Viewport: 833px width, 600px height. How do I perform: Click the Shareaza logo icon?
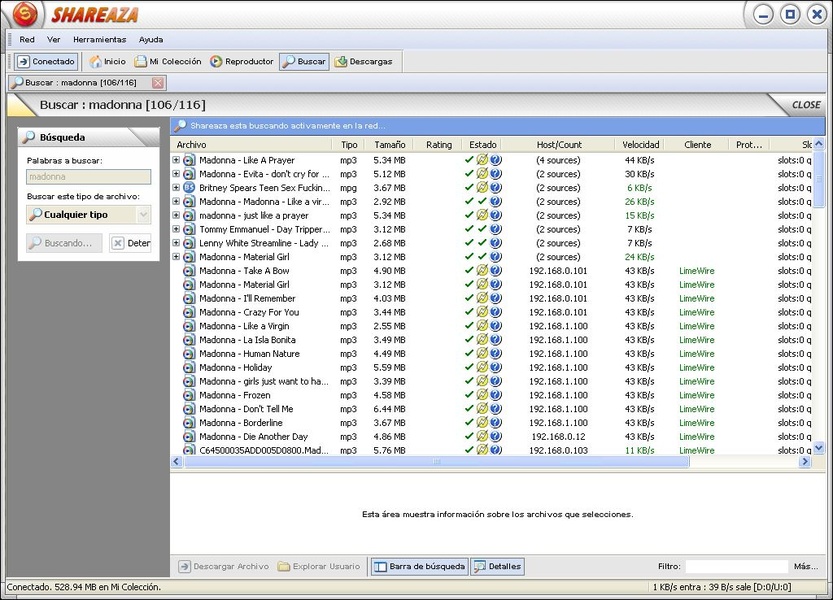[25, 14]
